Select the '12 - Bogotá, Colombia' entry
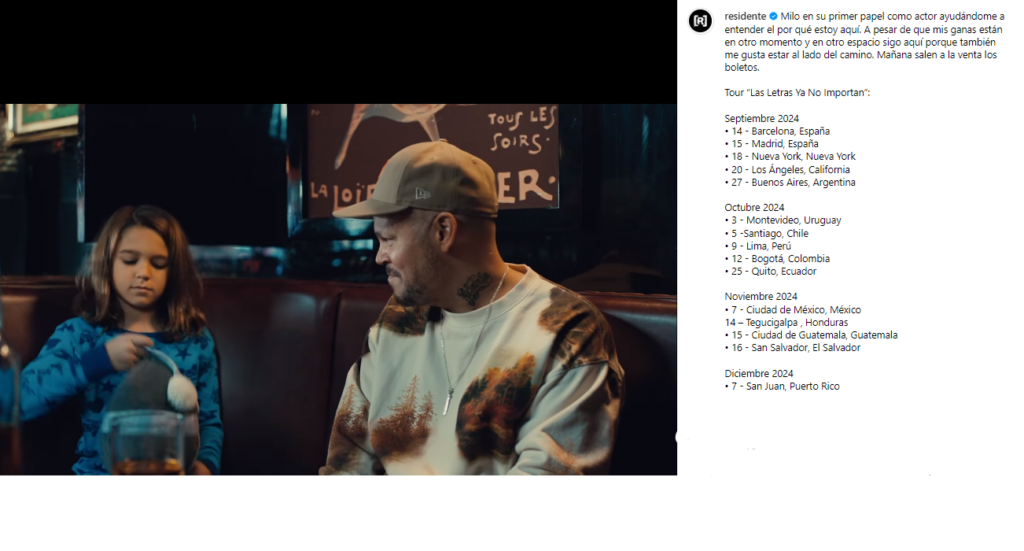Image resolution: width=1024 pixels, height=551 pixels. pyautogui.click(x=777, y=259)
